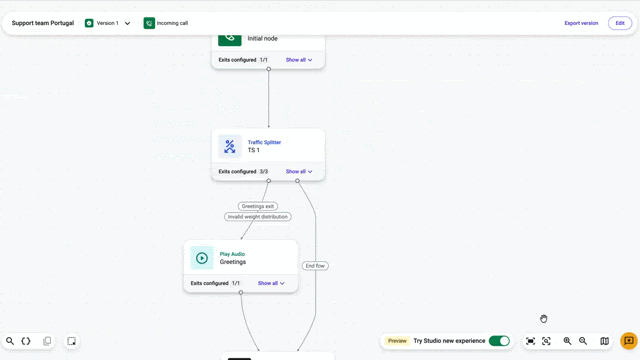Image resolution: width=640 pixels, height=360 pixels.
Task: Zoom out of the canvas
Action: tap(583, 341)
